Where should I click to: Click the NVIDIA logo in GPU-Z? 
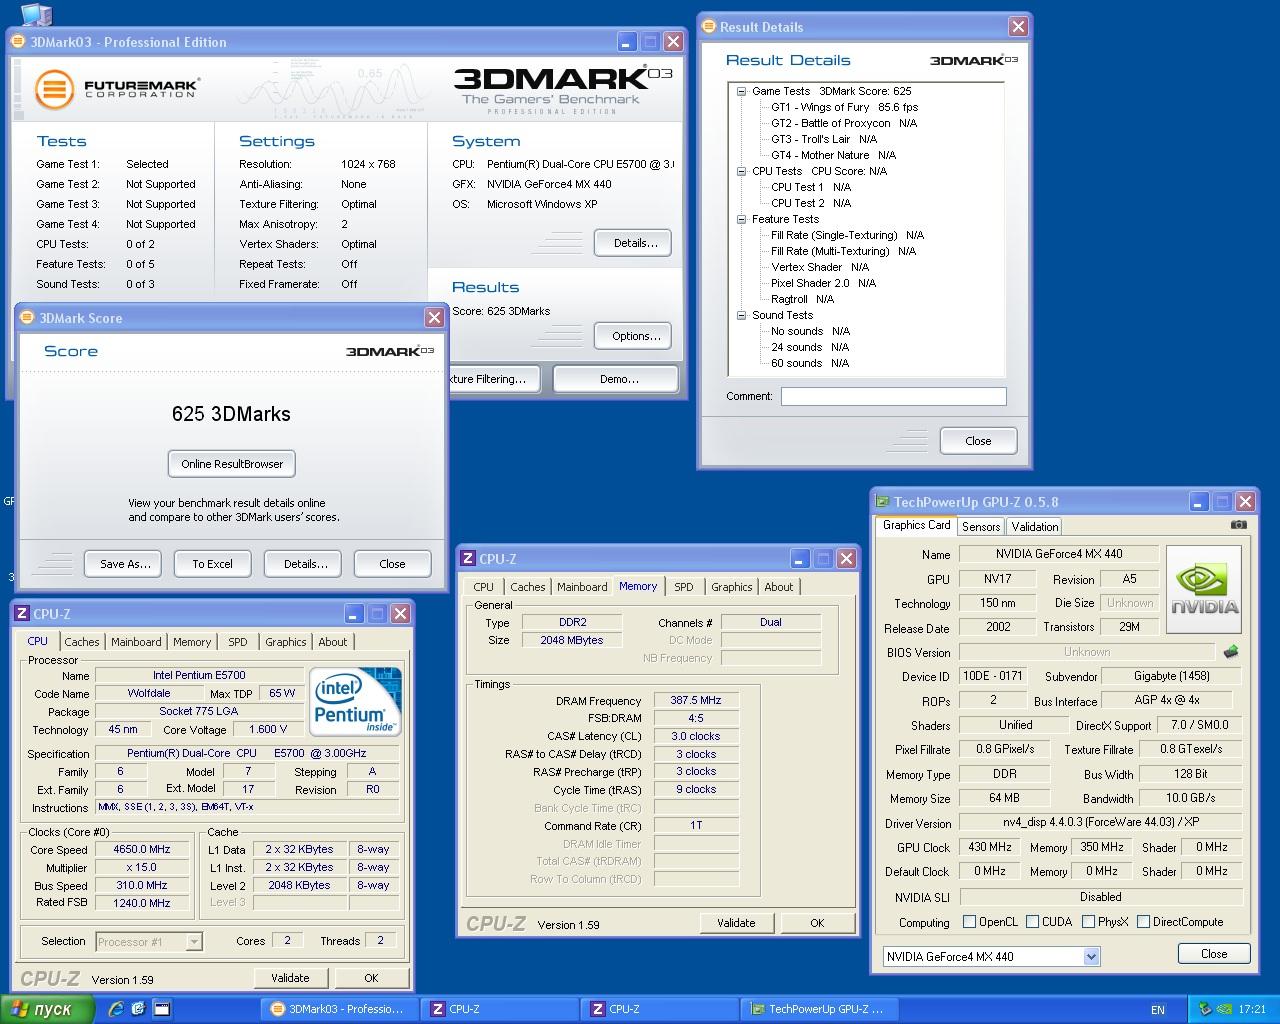(1204, 589)
